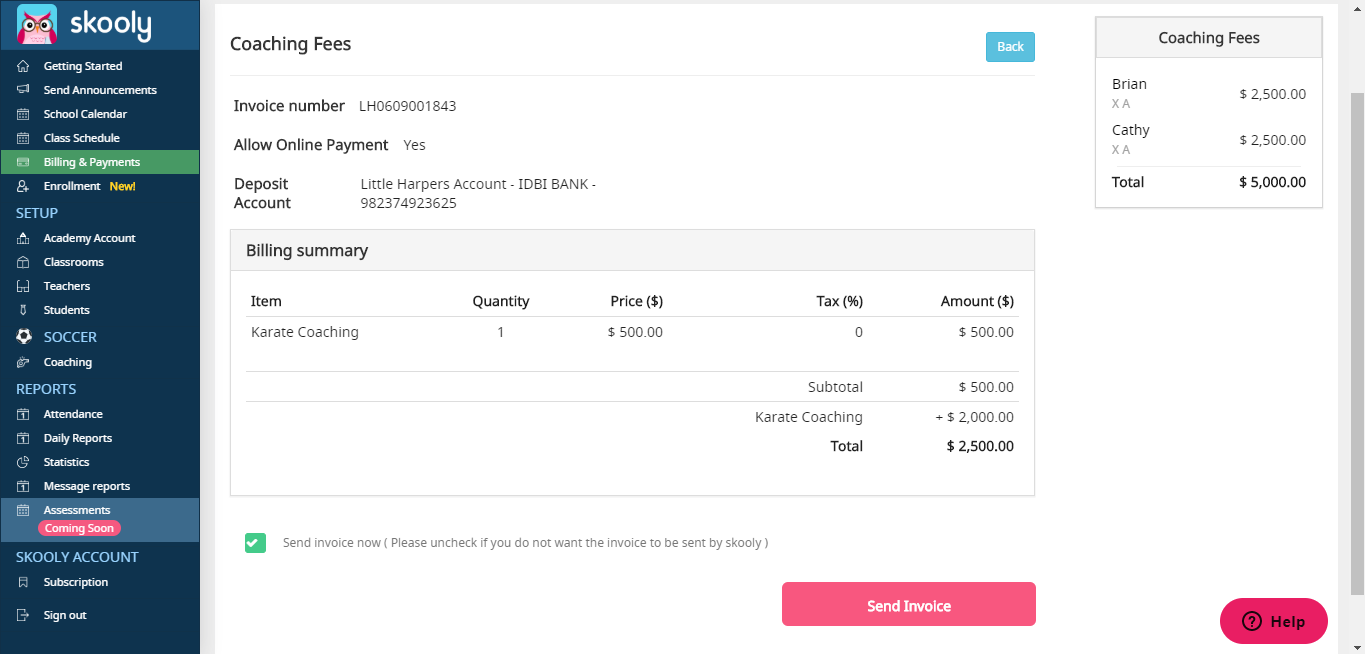Open Send Announcements page

click(100, 90)
